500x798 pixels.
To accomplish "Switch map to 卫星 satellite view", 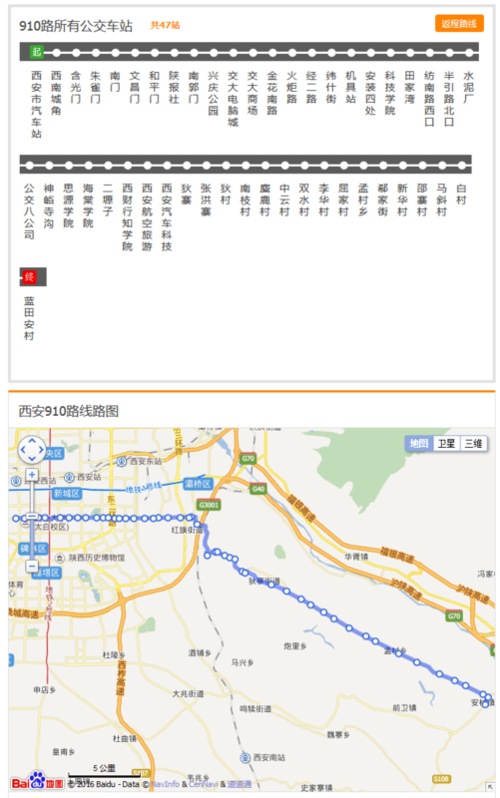I will click(447, 443).
